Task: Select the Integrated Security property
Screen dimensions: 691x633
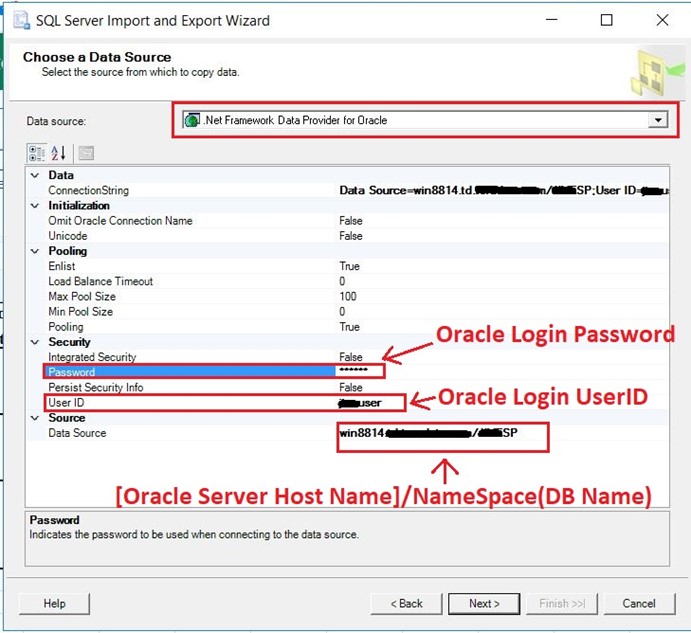Action: 92,357
